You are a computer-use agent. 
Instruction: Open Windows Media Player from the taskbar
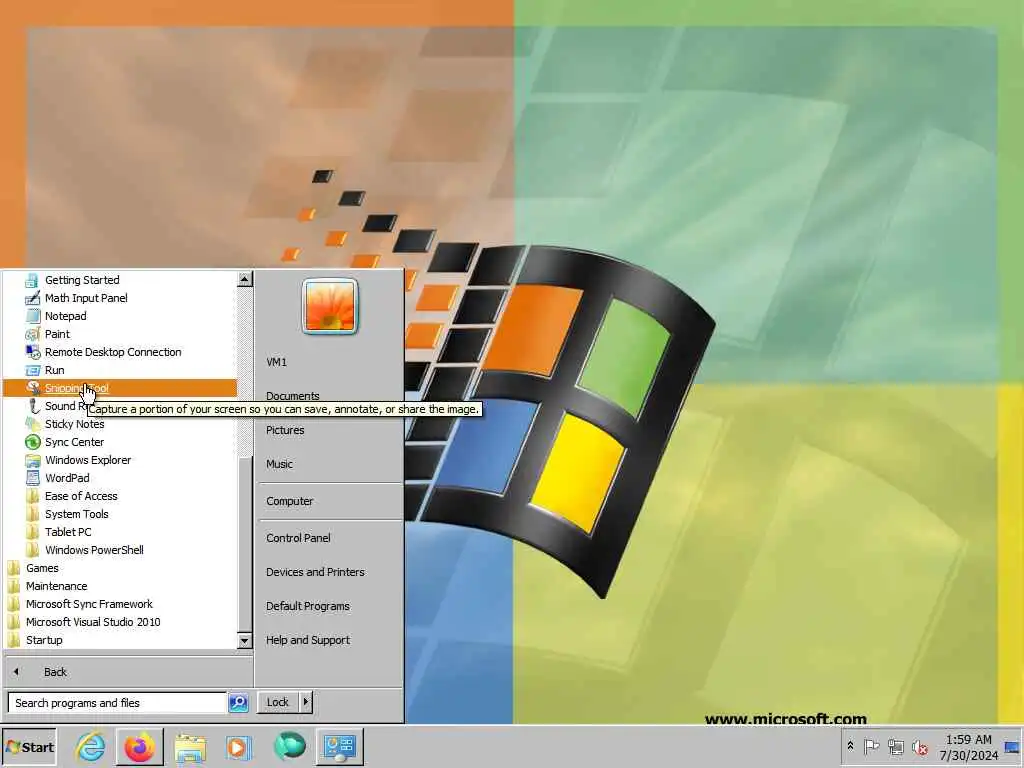238,747
